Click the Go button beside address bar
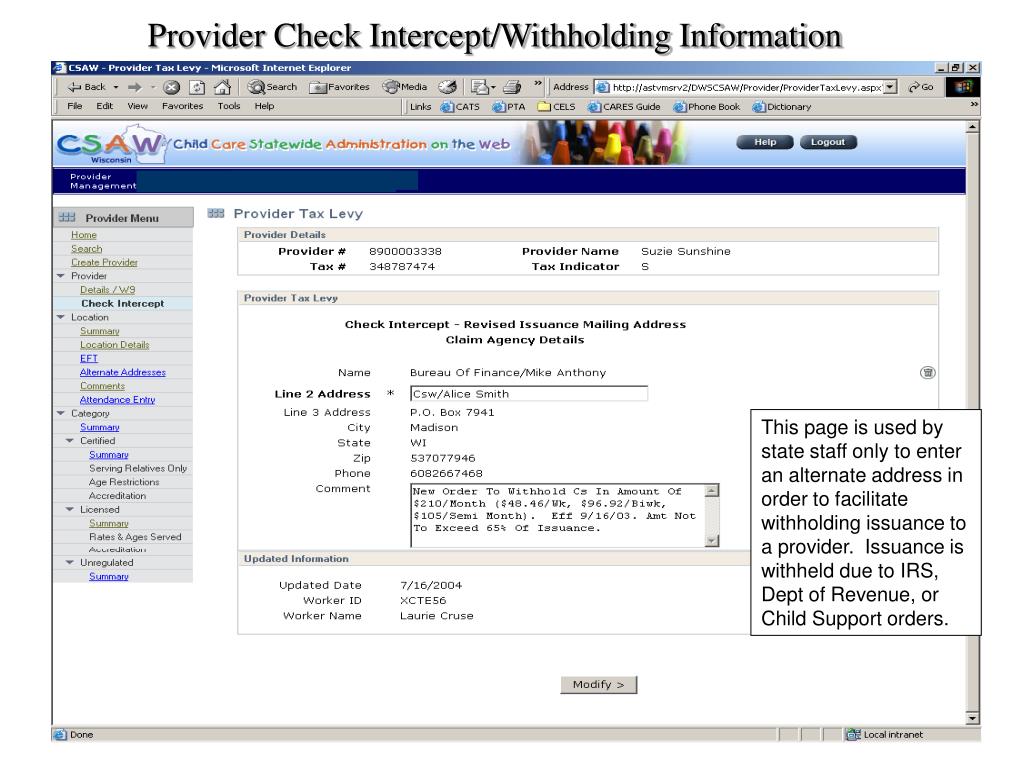The height and width of the screenshot is (768, 1024). [921, 87]
